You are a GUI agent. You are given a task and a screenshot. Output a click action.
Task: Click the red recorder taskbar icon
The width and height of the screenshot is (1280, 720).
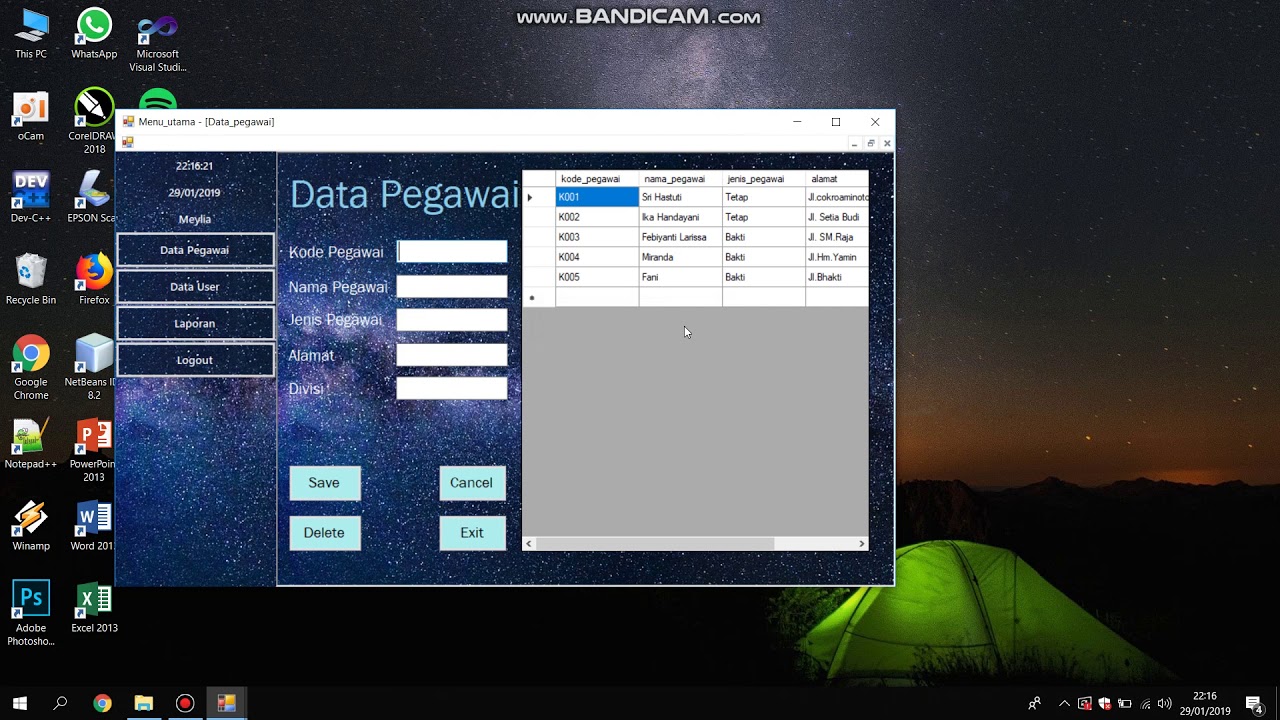[185, 703]
